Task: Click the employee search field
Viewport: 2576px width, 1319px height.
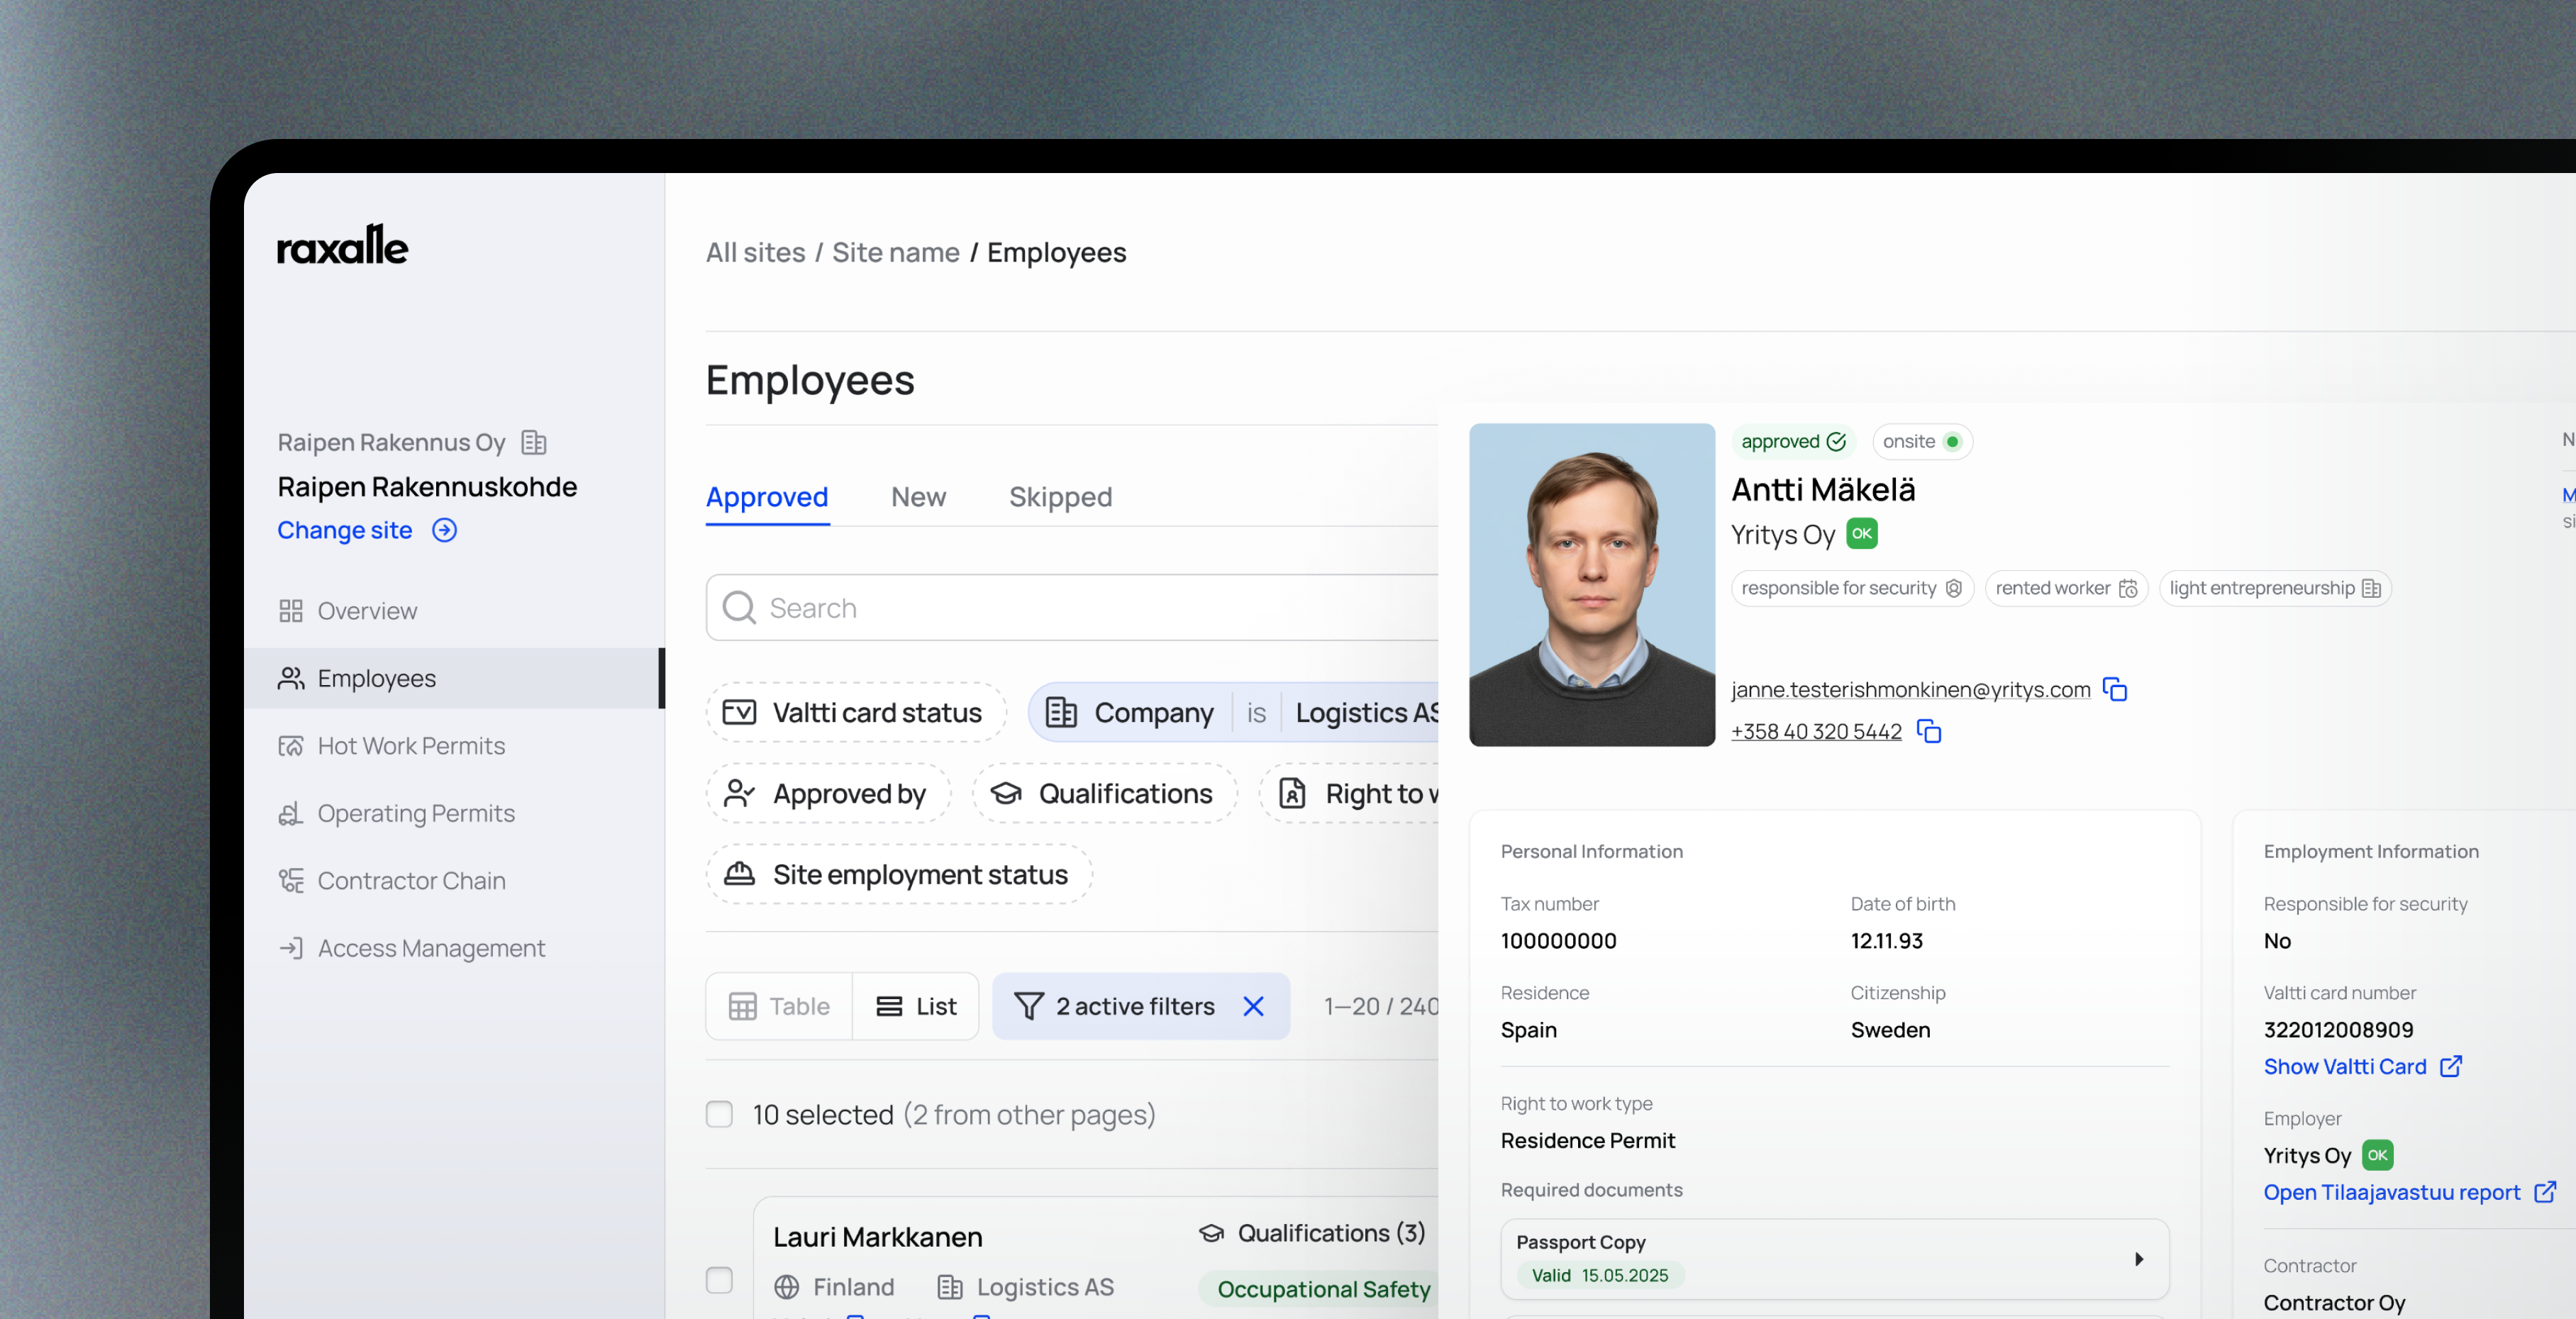Action: click(1072, 607)
